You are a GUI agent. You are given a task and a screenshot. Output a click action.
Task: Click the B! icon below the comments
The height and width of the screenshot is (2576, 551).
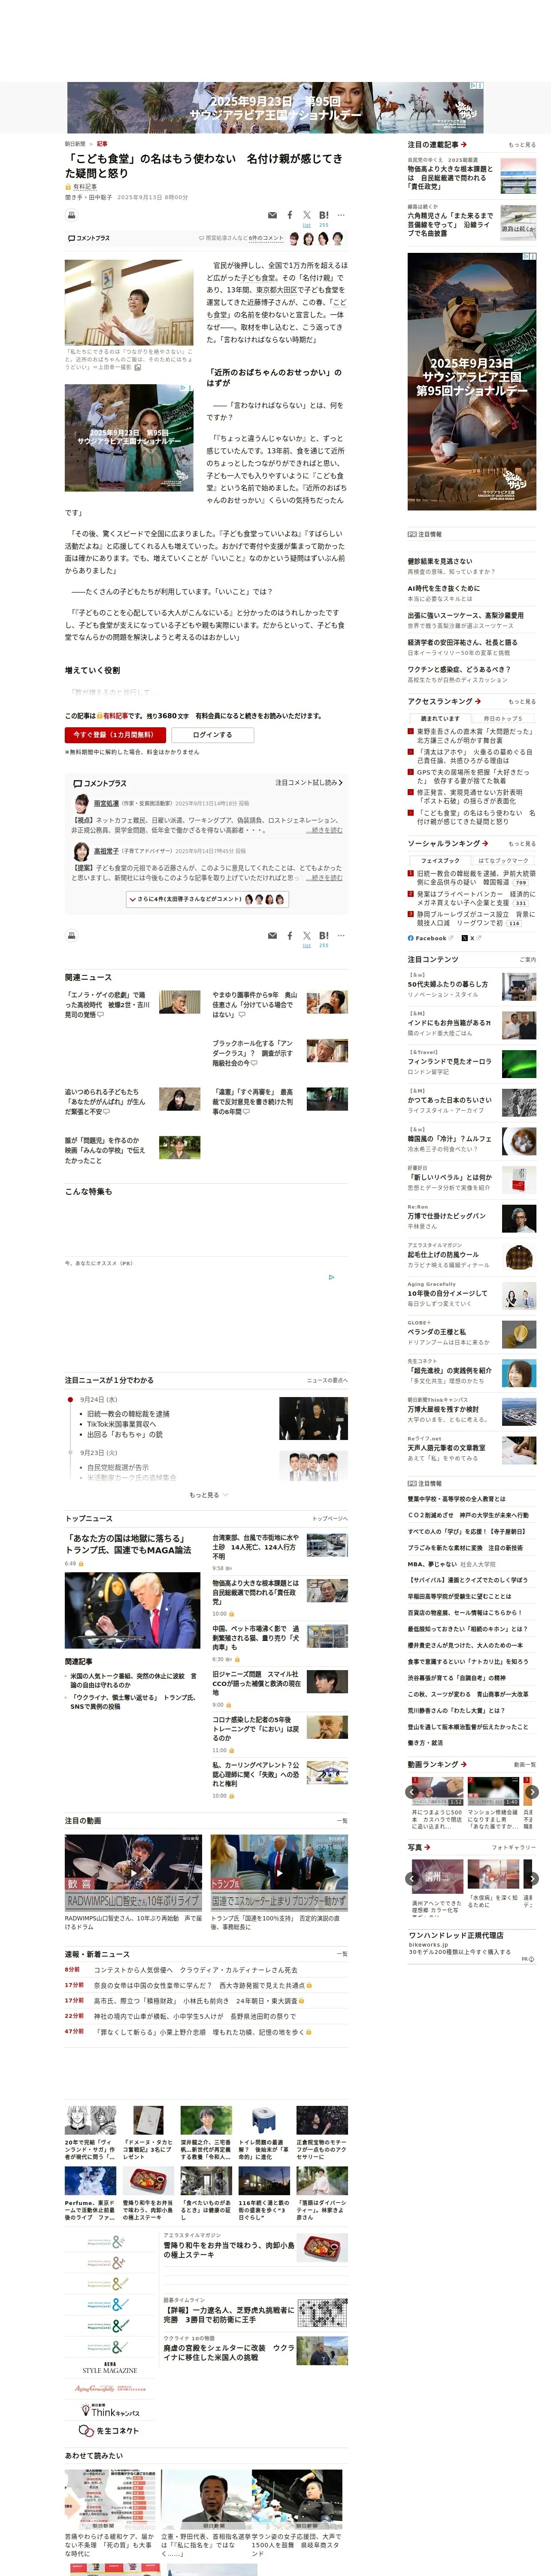pos(323,935)
